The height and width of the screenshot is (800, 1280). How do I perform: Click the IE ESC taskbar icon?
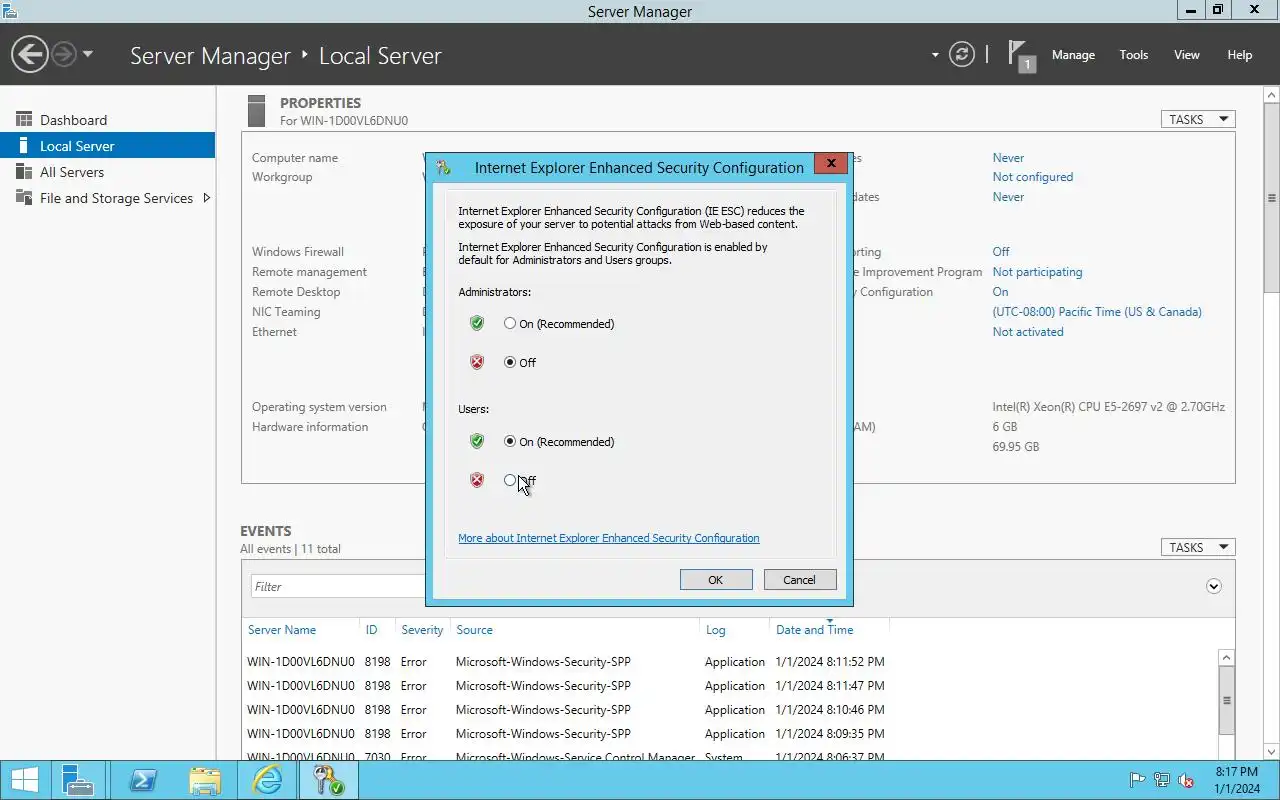click(x=329, y=780)
